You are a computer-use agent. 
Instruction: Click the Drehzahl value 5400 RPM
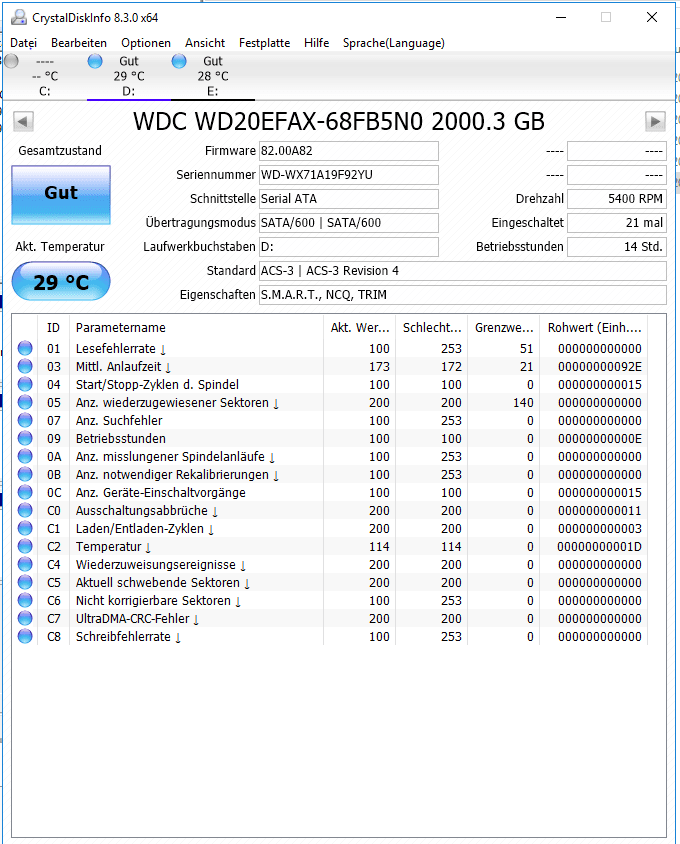point(617,199)
